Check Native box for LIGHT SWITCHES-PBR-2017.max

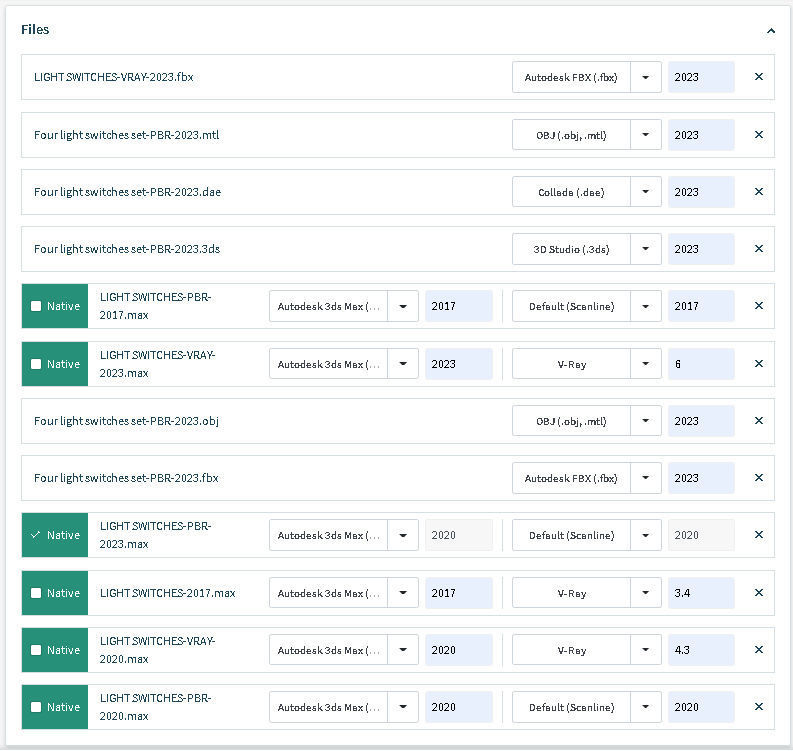click(x=36, y=306)
